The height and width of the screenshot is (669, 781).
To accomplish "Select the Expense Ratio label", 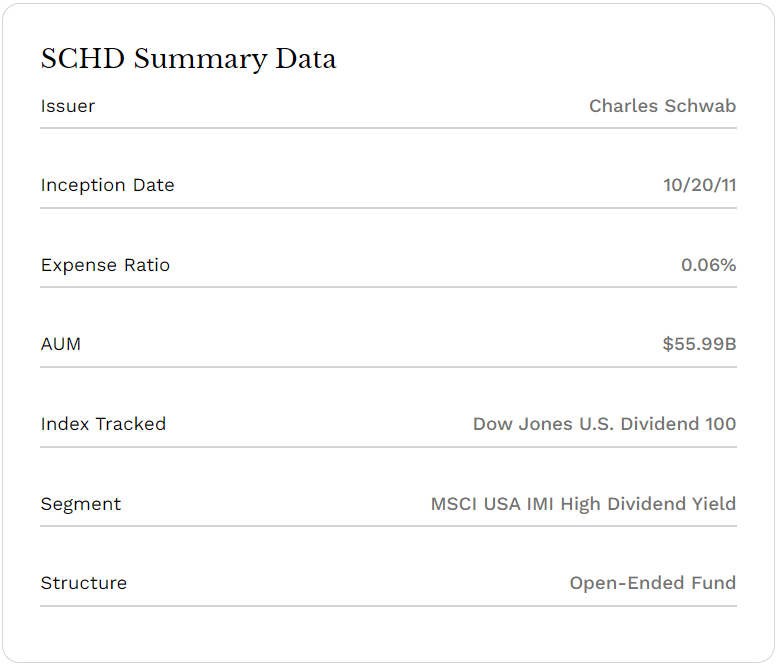I will (105, 265).
